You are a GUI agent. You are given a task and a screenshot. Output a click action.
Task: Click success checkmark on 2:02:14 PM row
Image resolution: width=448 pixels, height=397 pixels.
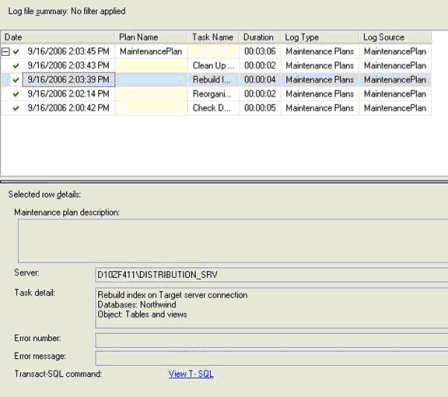tap(16, 94)
